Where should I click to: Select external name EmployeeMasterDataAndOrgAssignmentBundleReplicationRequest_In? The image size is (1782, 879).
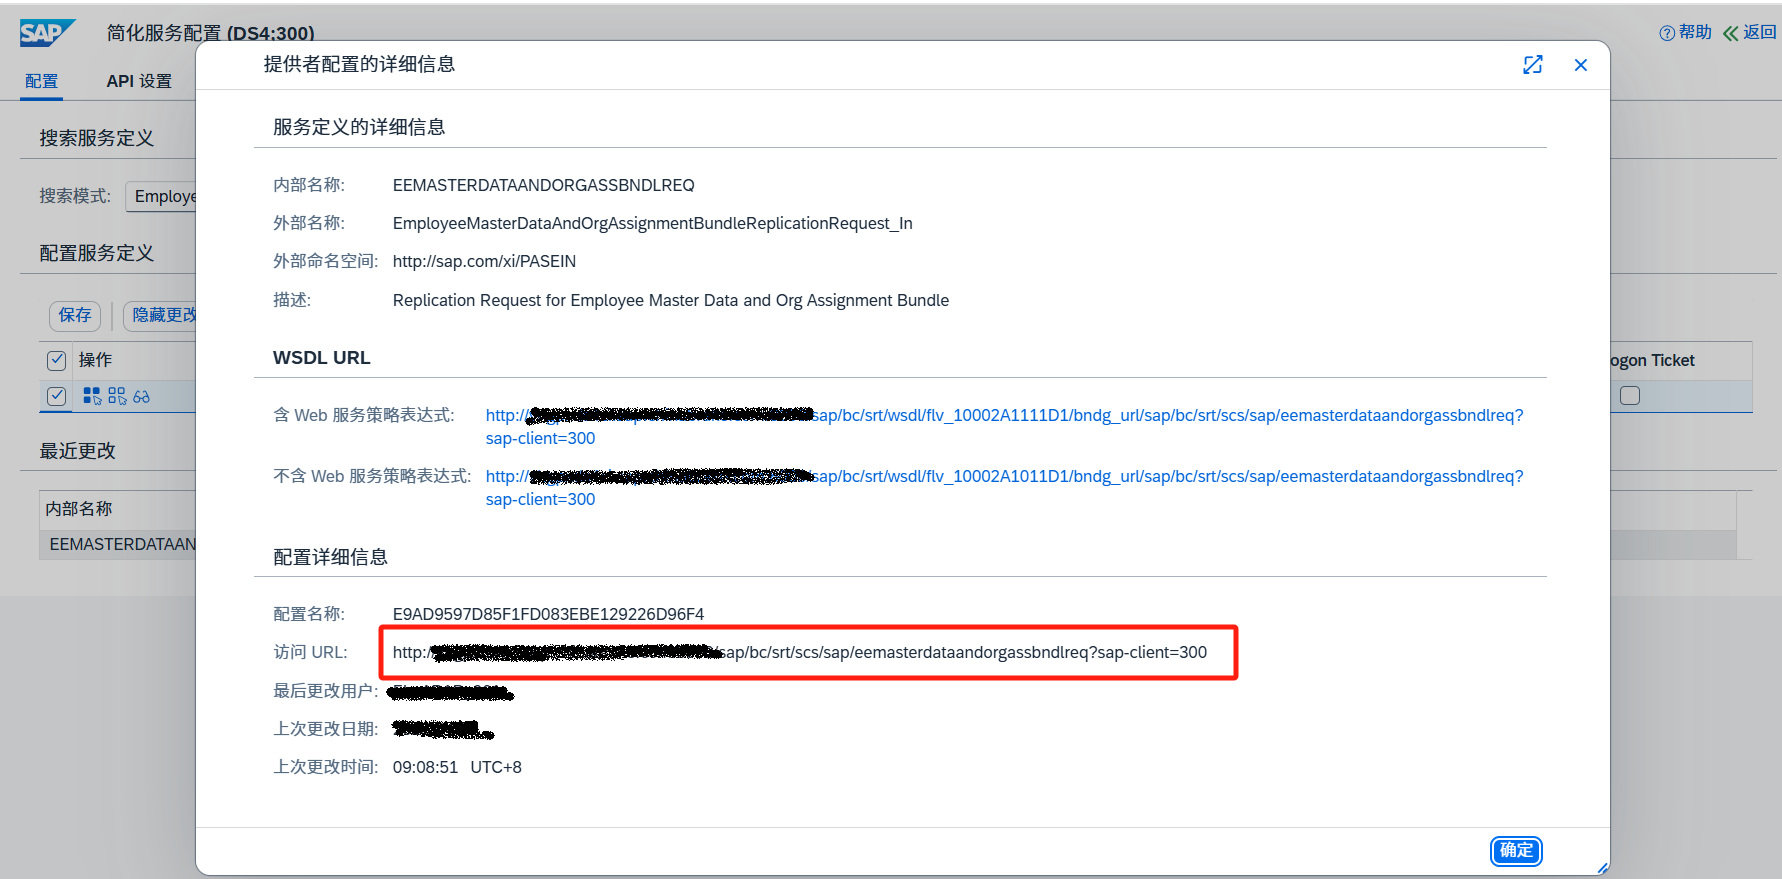tap(652, 223)
